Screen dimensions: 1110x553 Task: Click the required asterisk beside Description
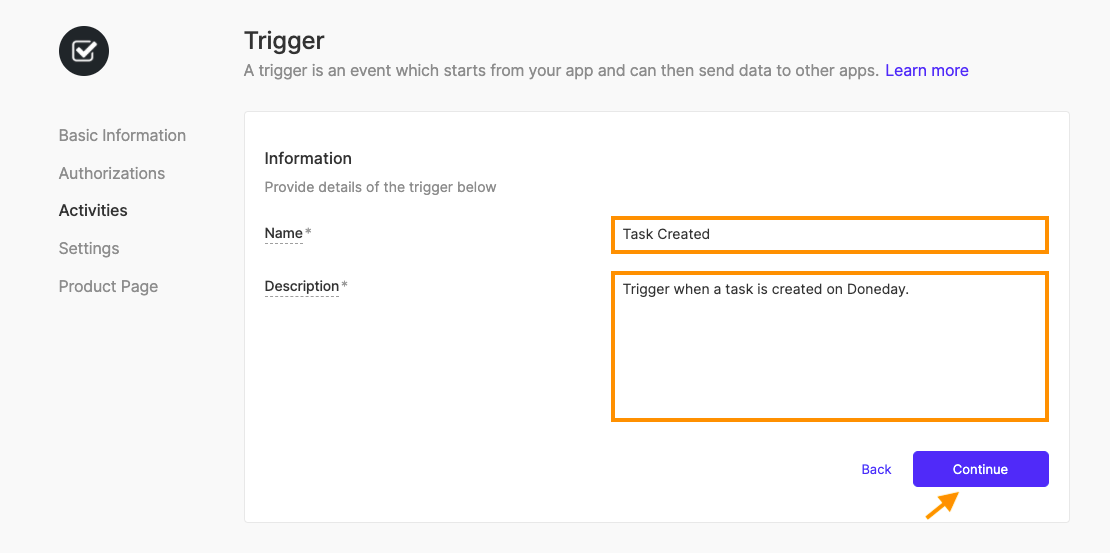click(x=345, y=285)
